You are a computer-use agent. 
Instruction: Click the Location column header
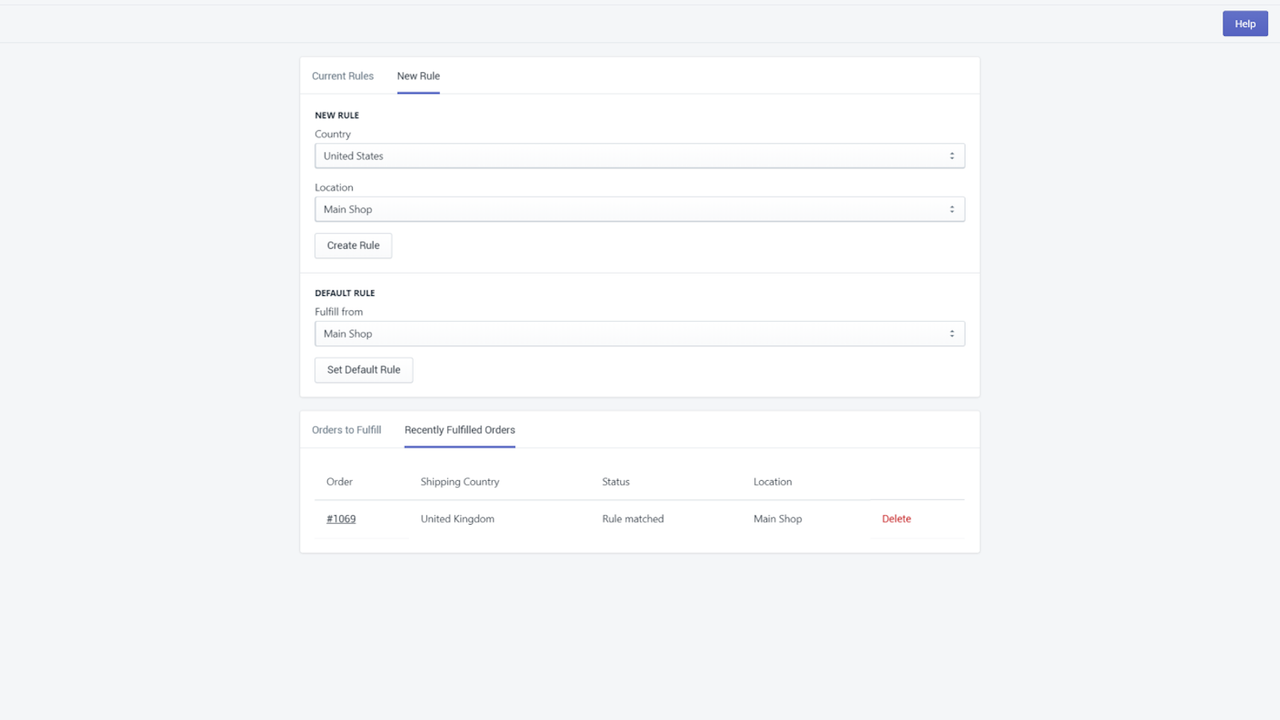[772, 481]
